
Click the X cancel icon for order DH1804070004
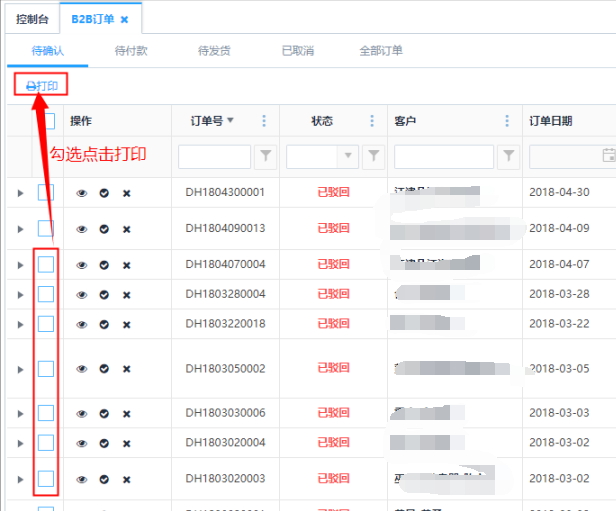coord(126,265)
